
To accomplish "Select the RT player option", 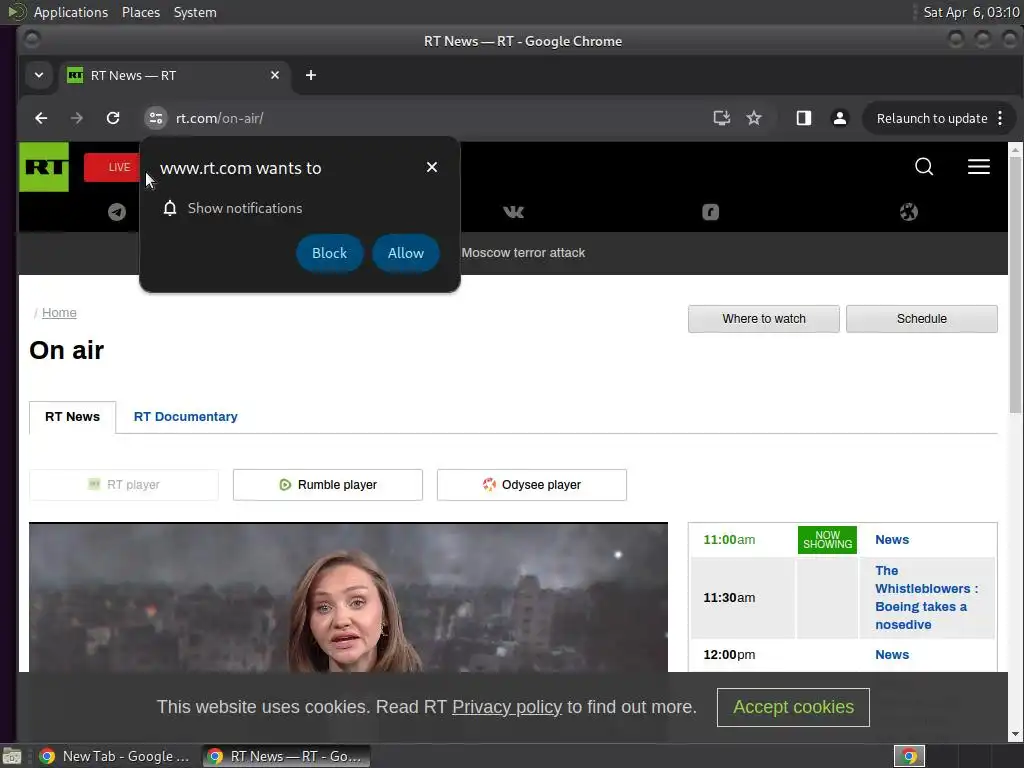I will (124, 485).
